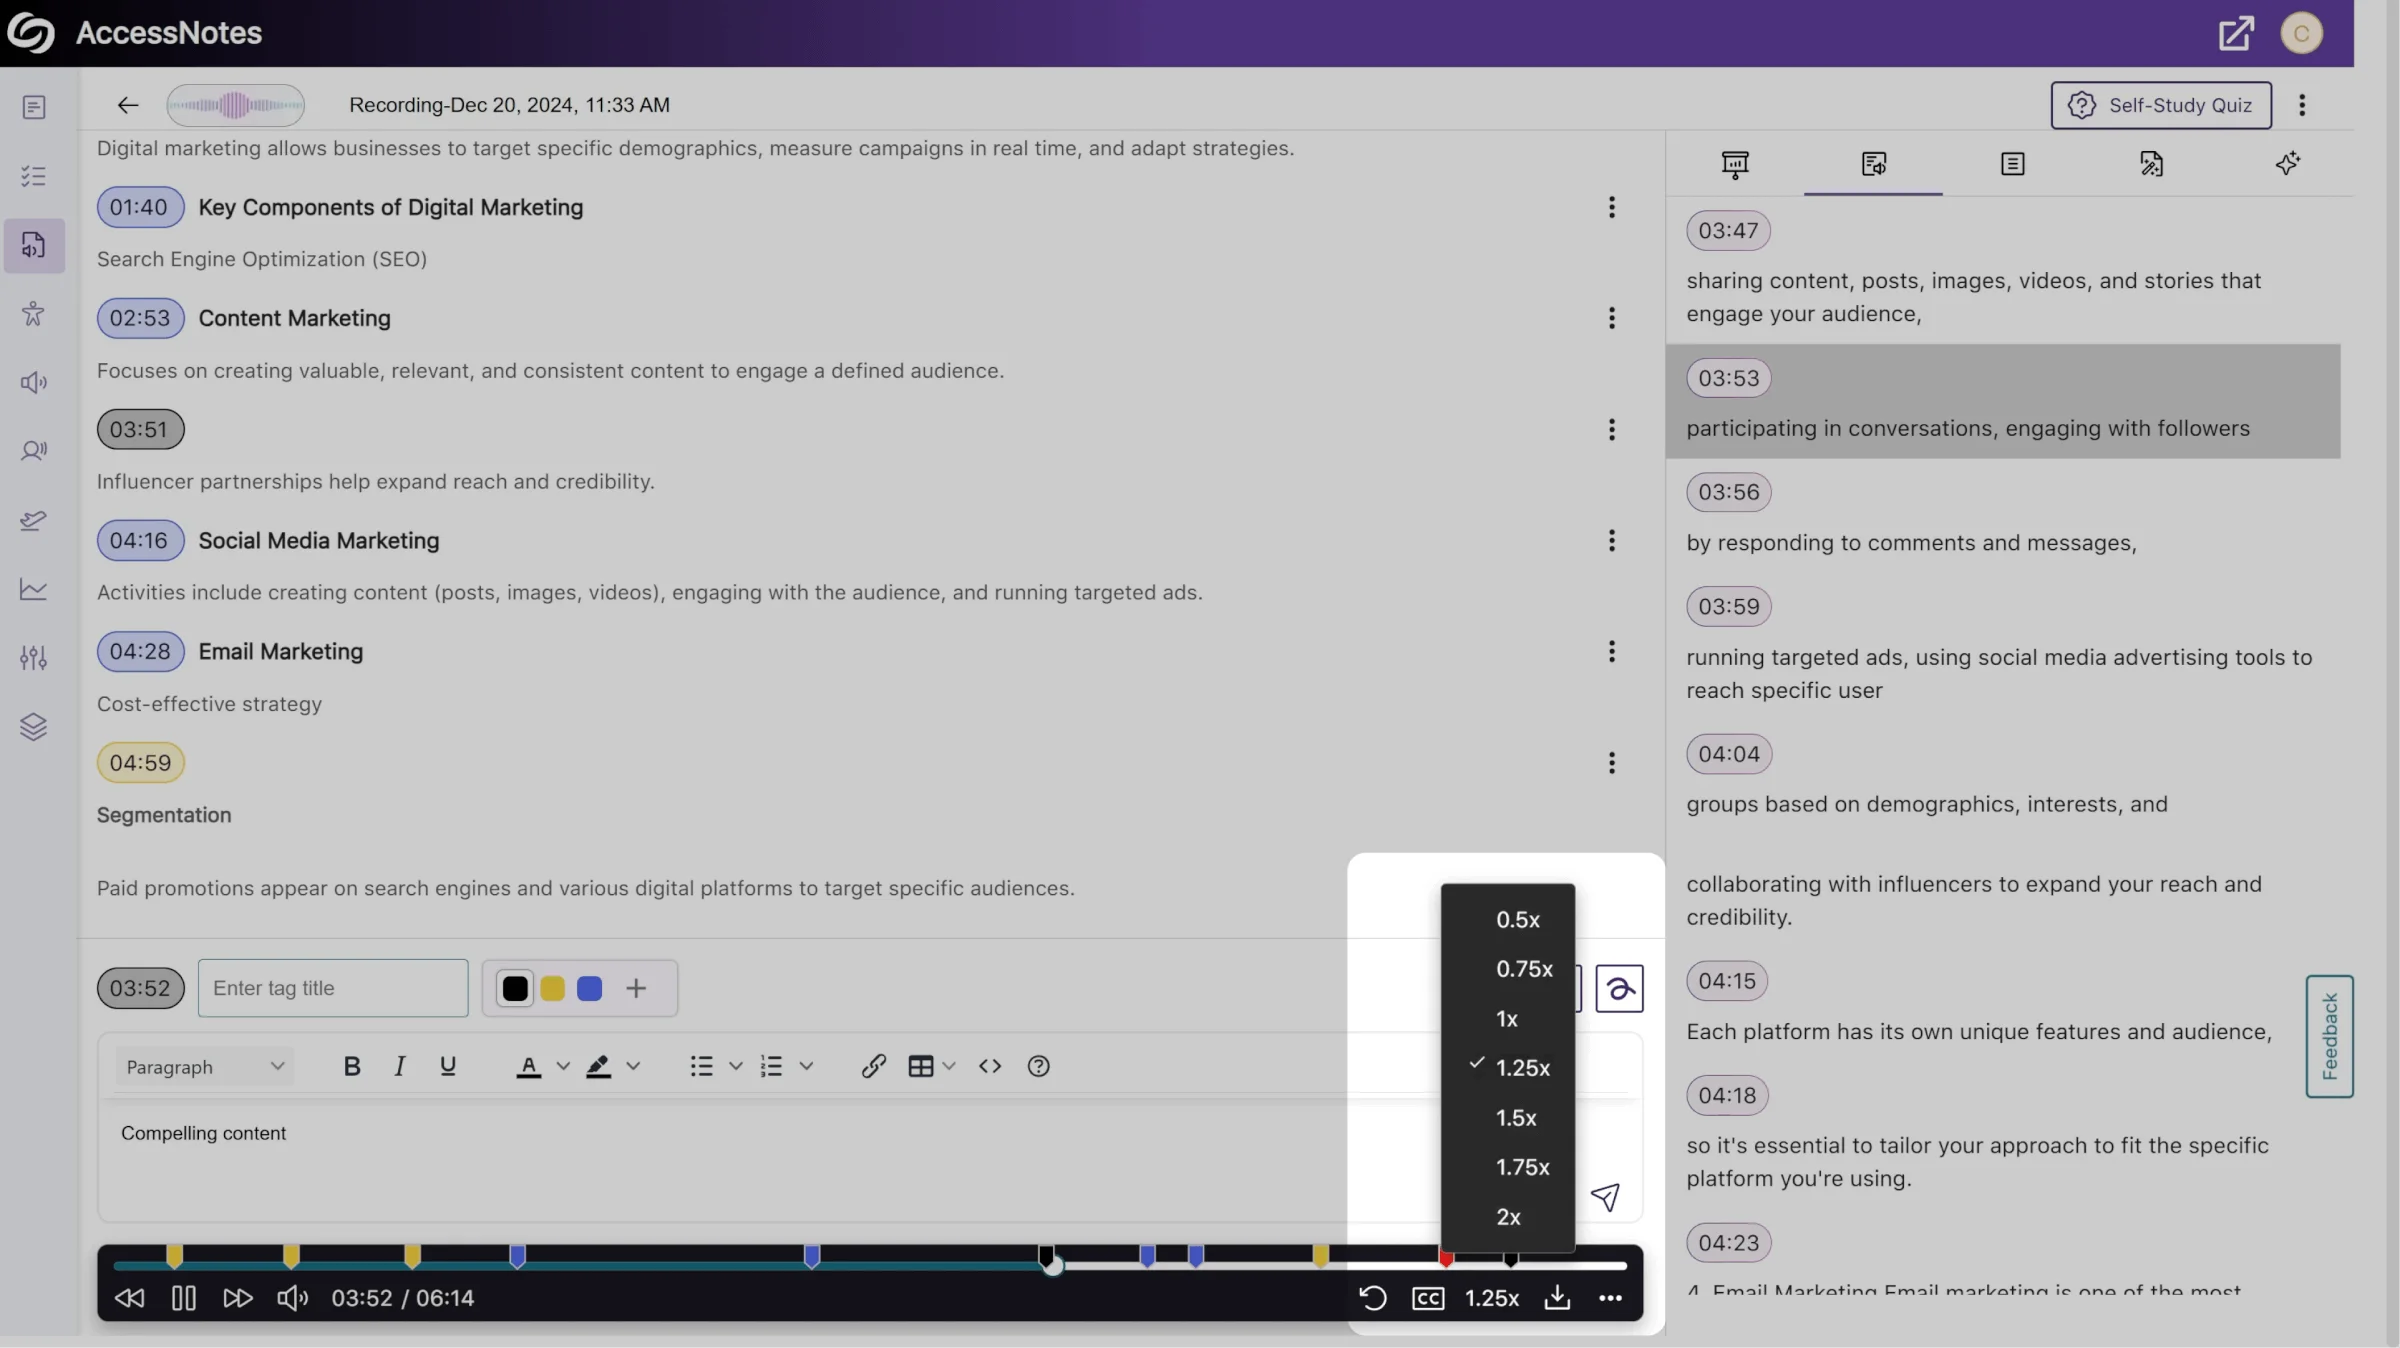Screen dimensions: 2400x1348
Task: Click the 1.25x speed button in player
Action: tap(1491, 1298)
